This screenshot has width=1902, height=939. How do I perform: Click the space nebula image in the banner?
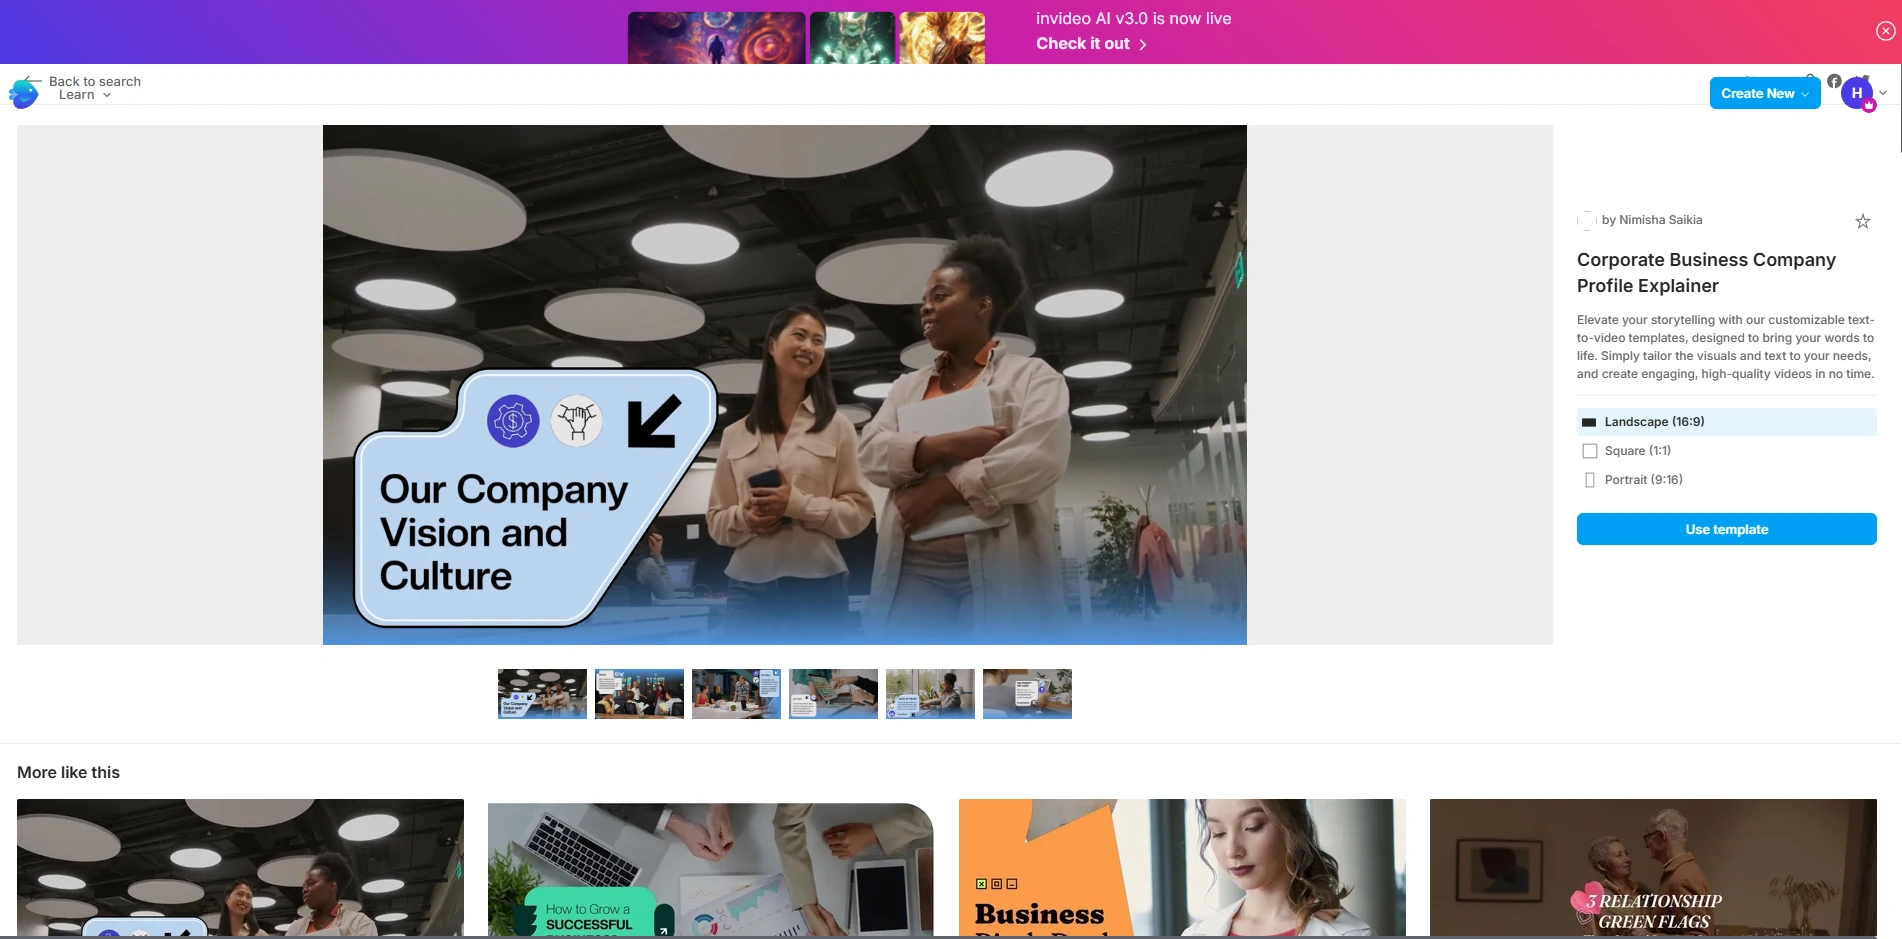click(716, 38)
